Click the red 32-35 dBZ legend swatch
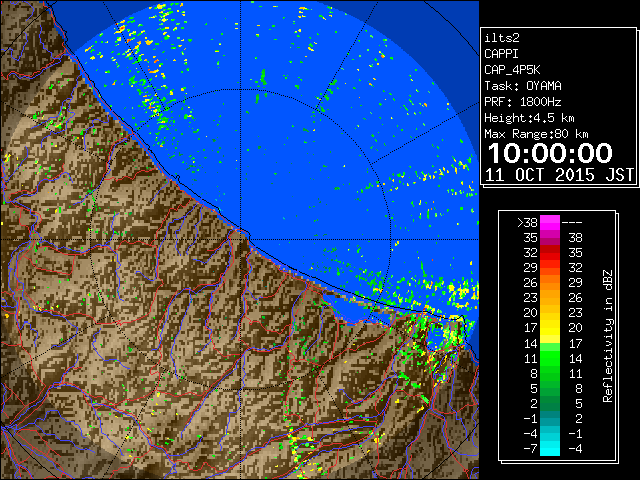Viewport: 640px width, 480px height. (550, 253)
